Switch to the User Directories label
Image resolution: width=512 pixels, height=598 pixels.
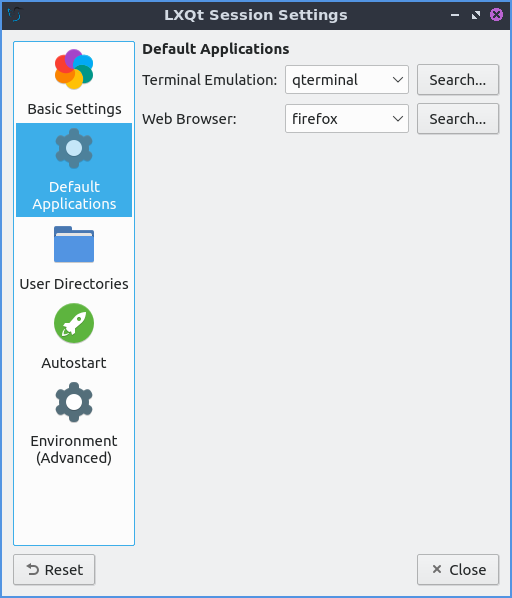[x=74, y=284]
